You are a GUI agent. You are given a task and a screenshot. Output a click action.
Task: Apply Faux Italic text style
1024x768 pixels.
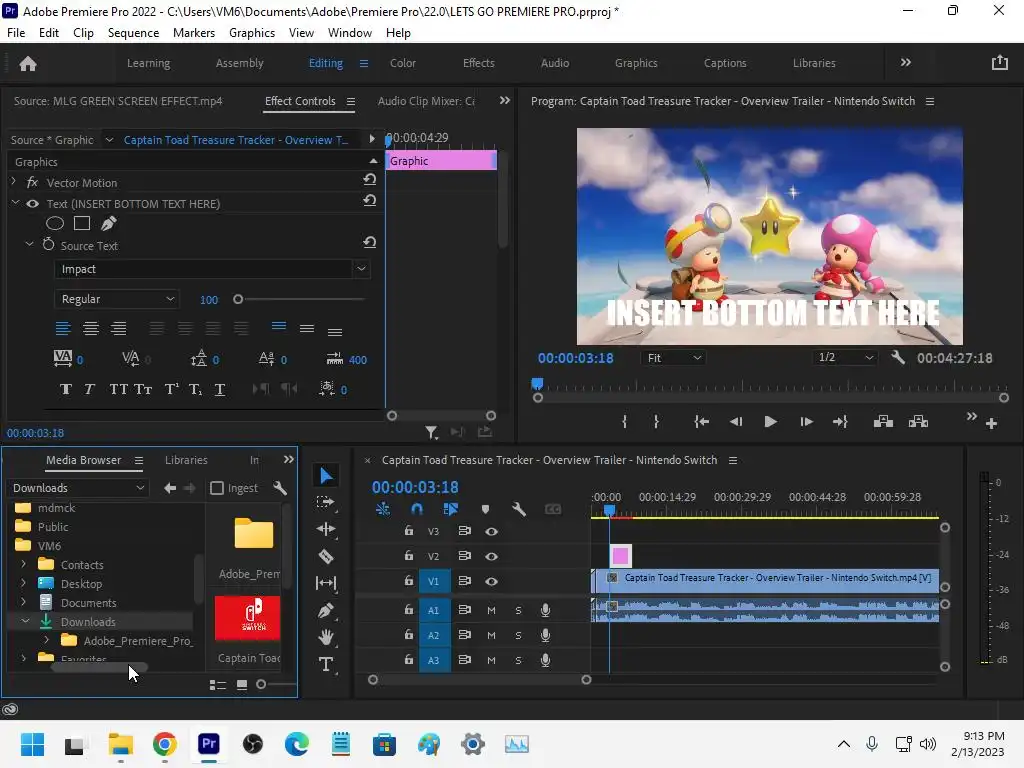(x=89, y=389)
